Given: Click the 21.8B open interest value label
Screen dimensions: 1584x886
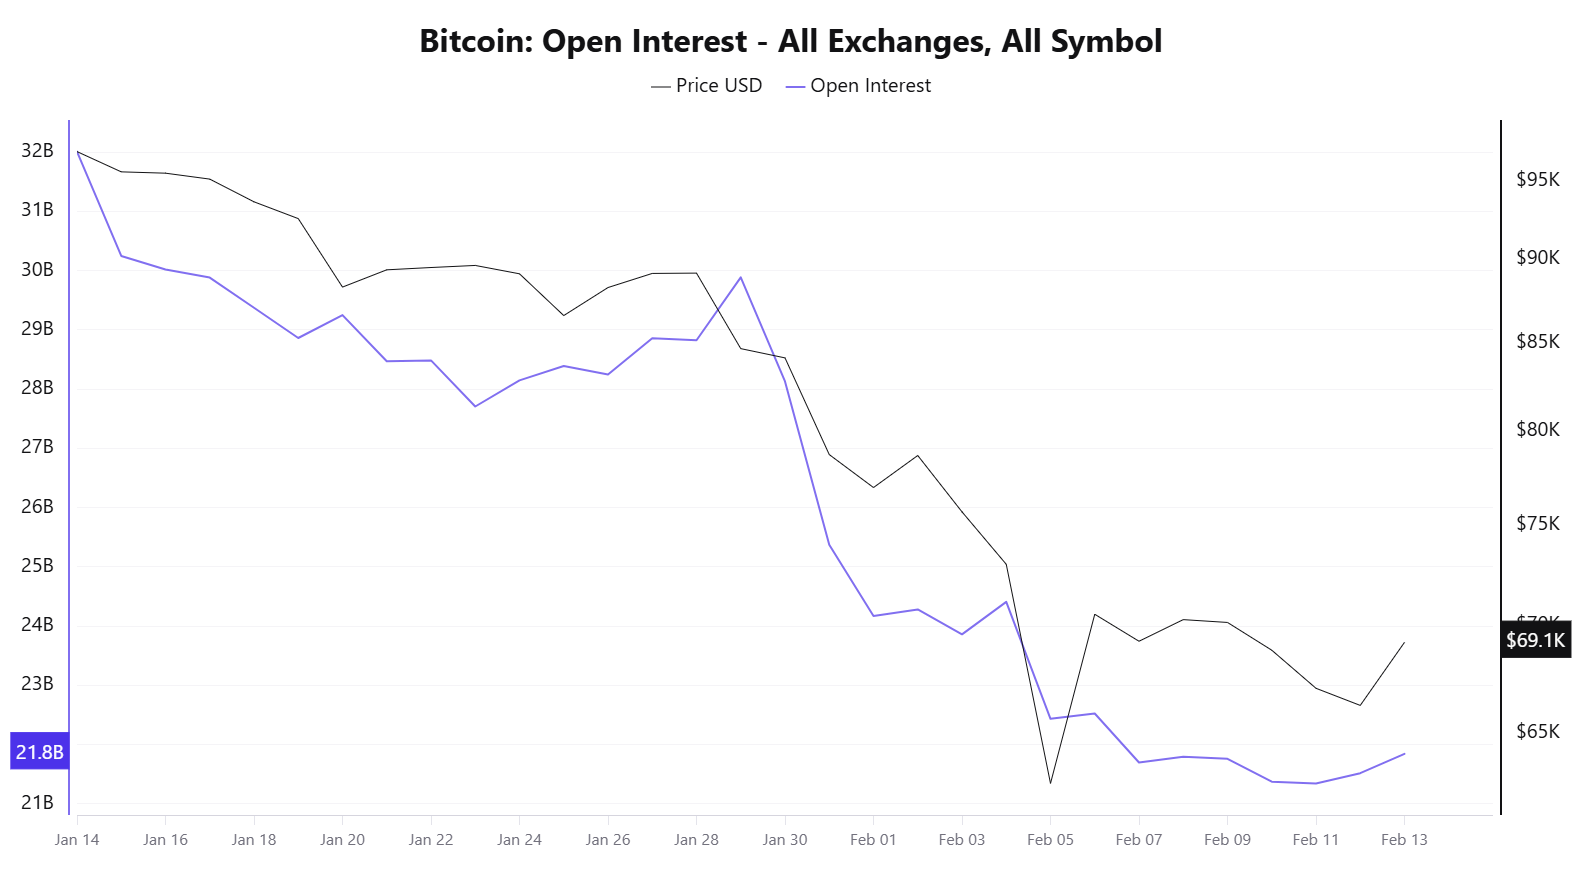Looking at the screenshot, I should (39, 752).
